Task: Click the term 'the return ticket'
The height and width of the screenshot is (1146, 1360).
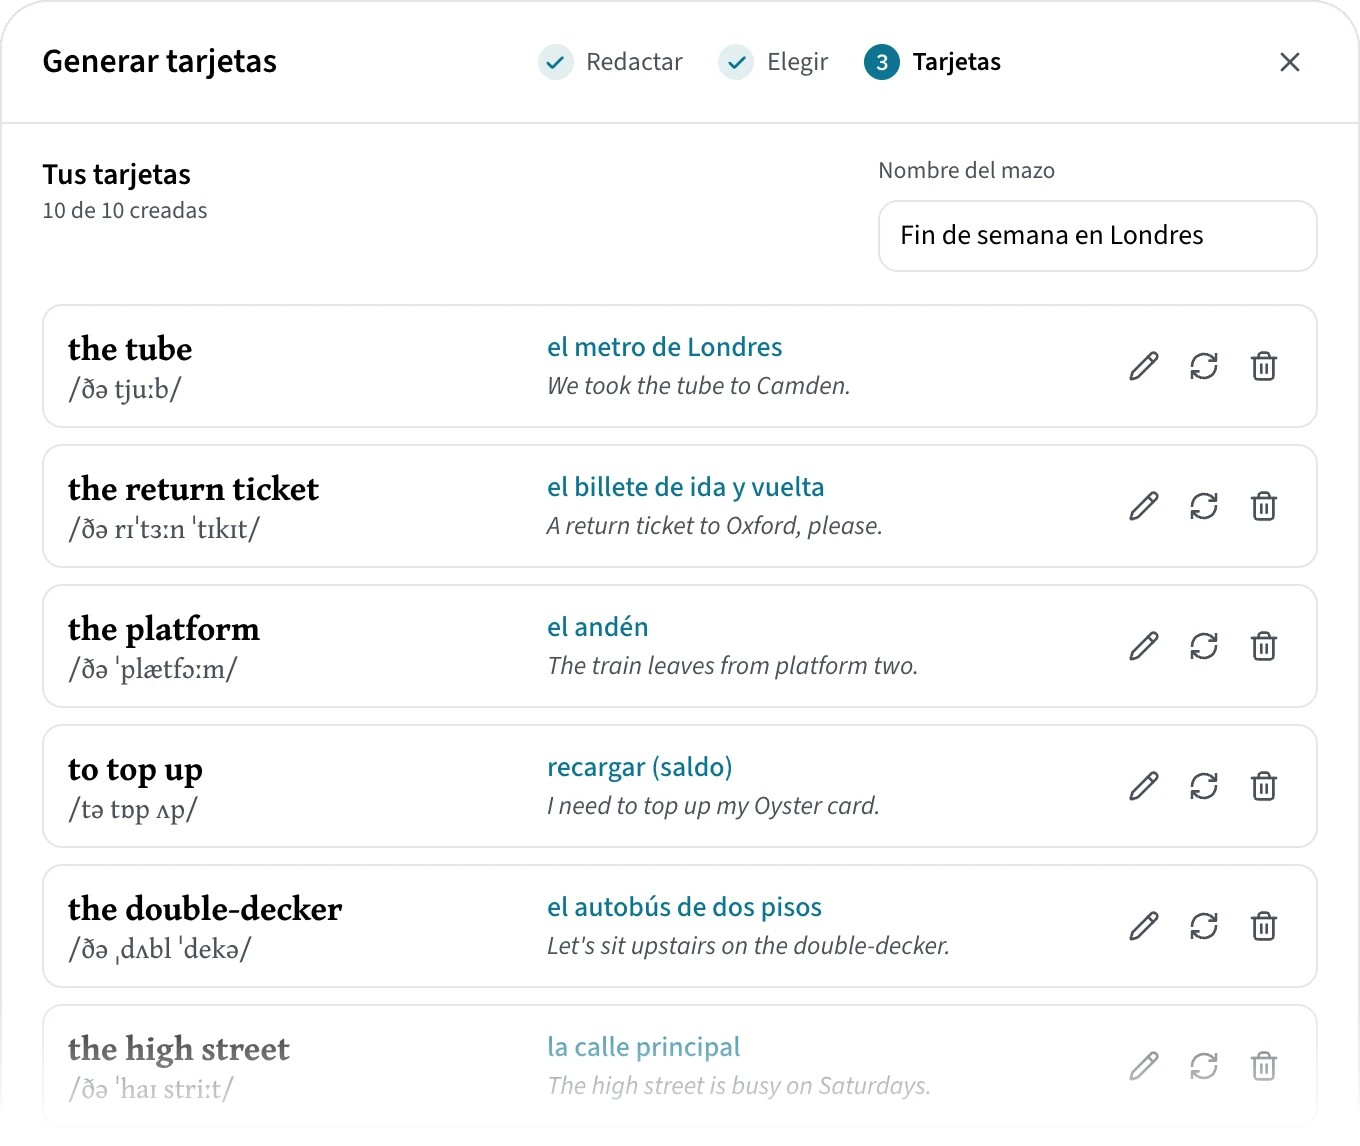Action: click(x=193, y=489)
